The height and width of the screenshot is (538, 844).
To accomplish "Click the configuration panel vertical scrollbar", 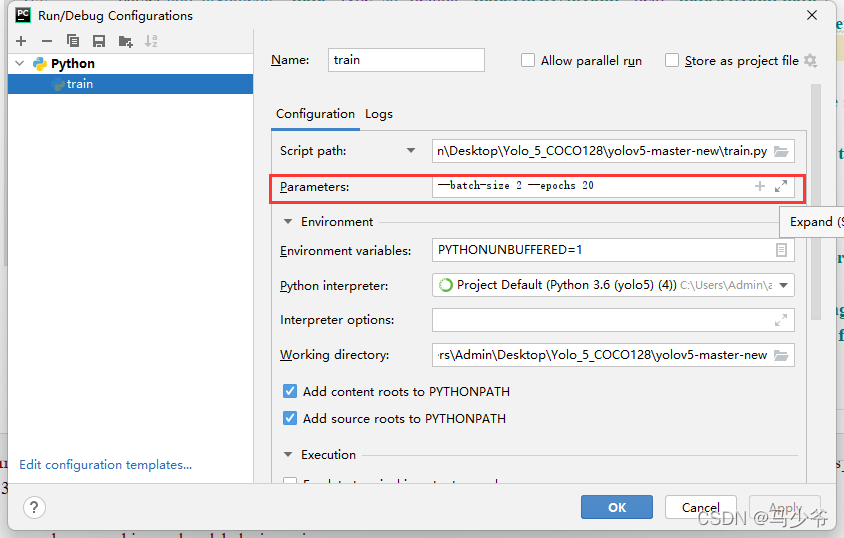I will (815, 202).
